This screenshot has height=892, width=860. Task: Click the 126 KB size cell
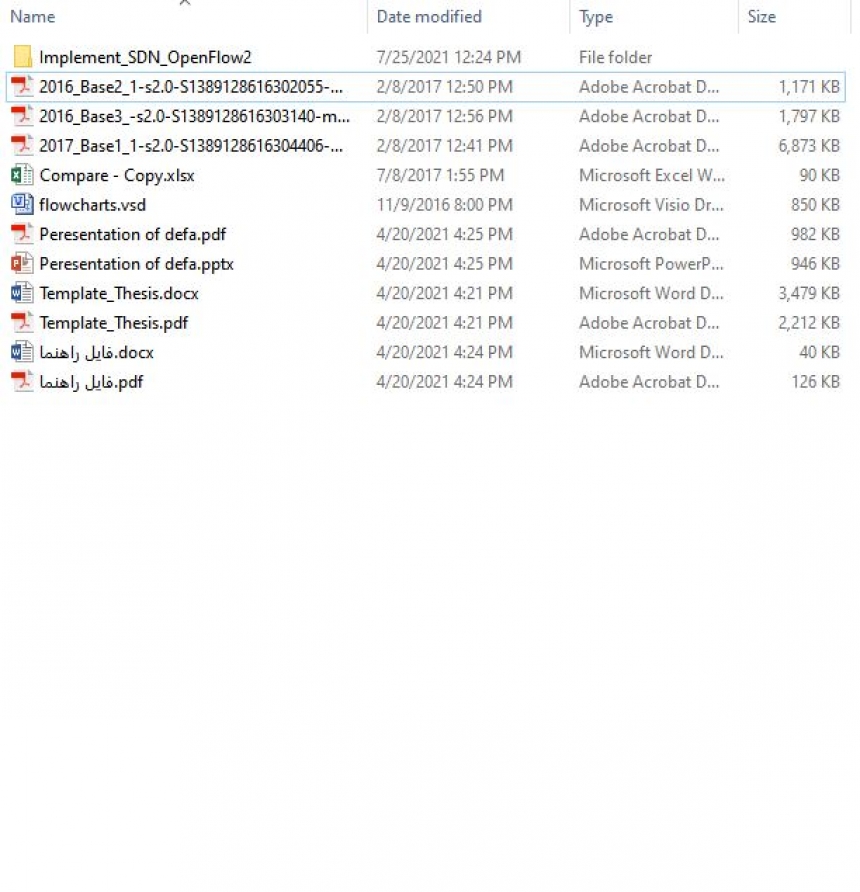pyautogui.click(x=815, y=382)
